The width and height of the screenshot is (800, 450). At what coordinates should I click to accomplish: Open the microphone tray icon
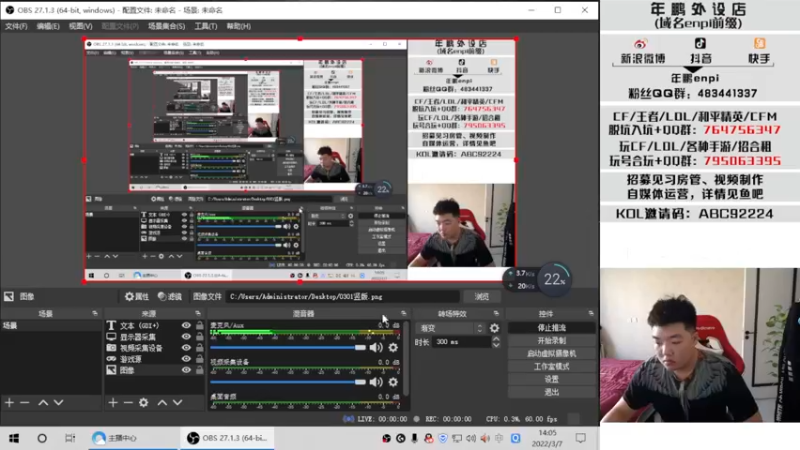click(414, 438)
